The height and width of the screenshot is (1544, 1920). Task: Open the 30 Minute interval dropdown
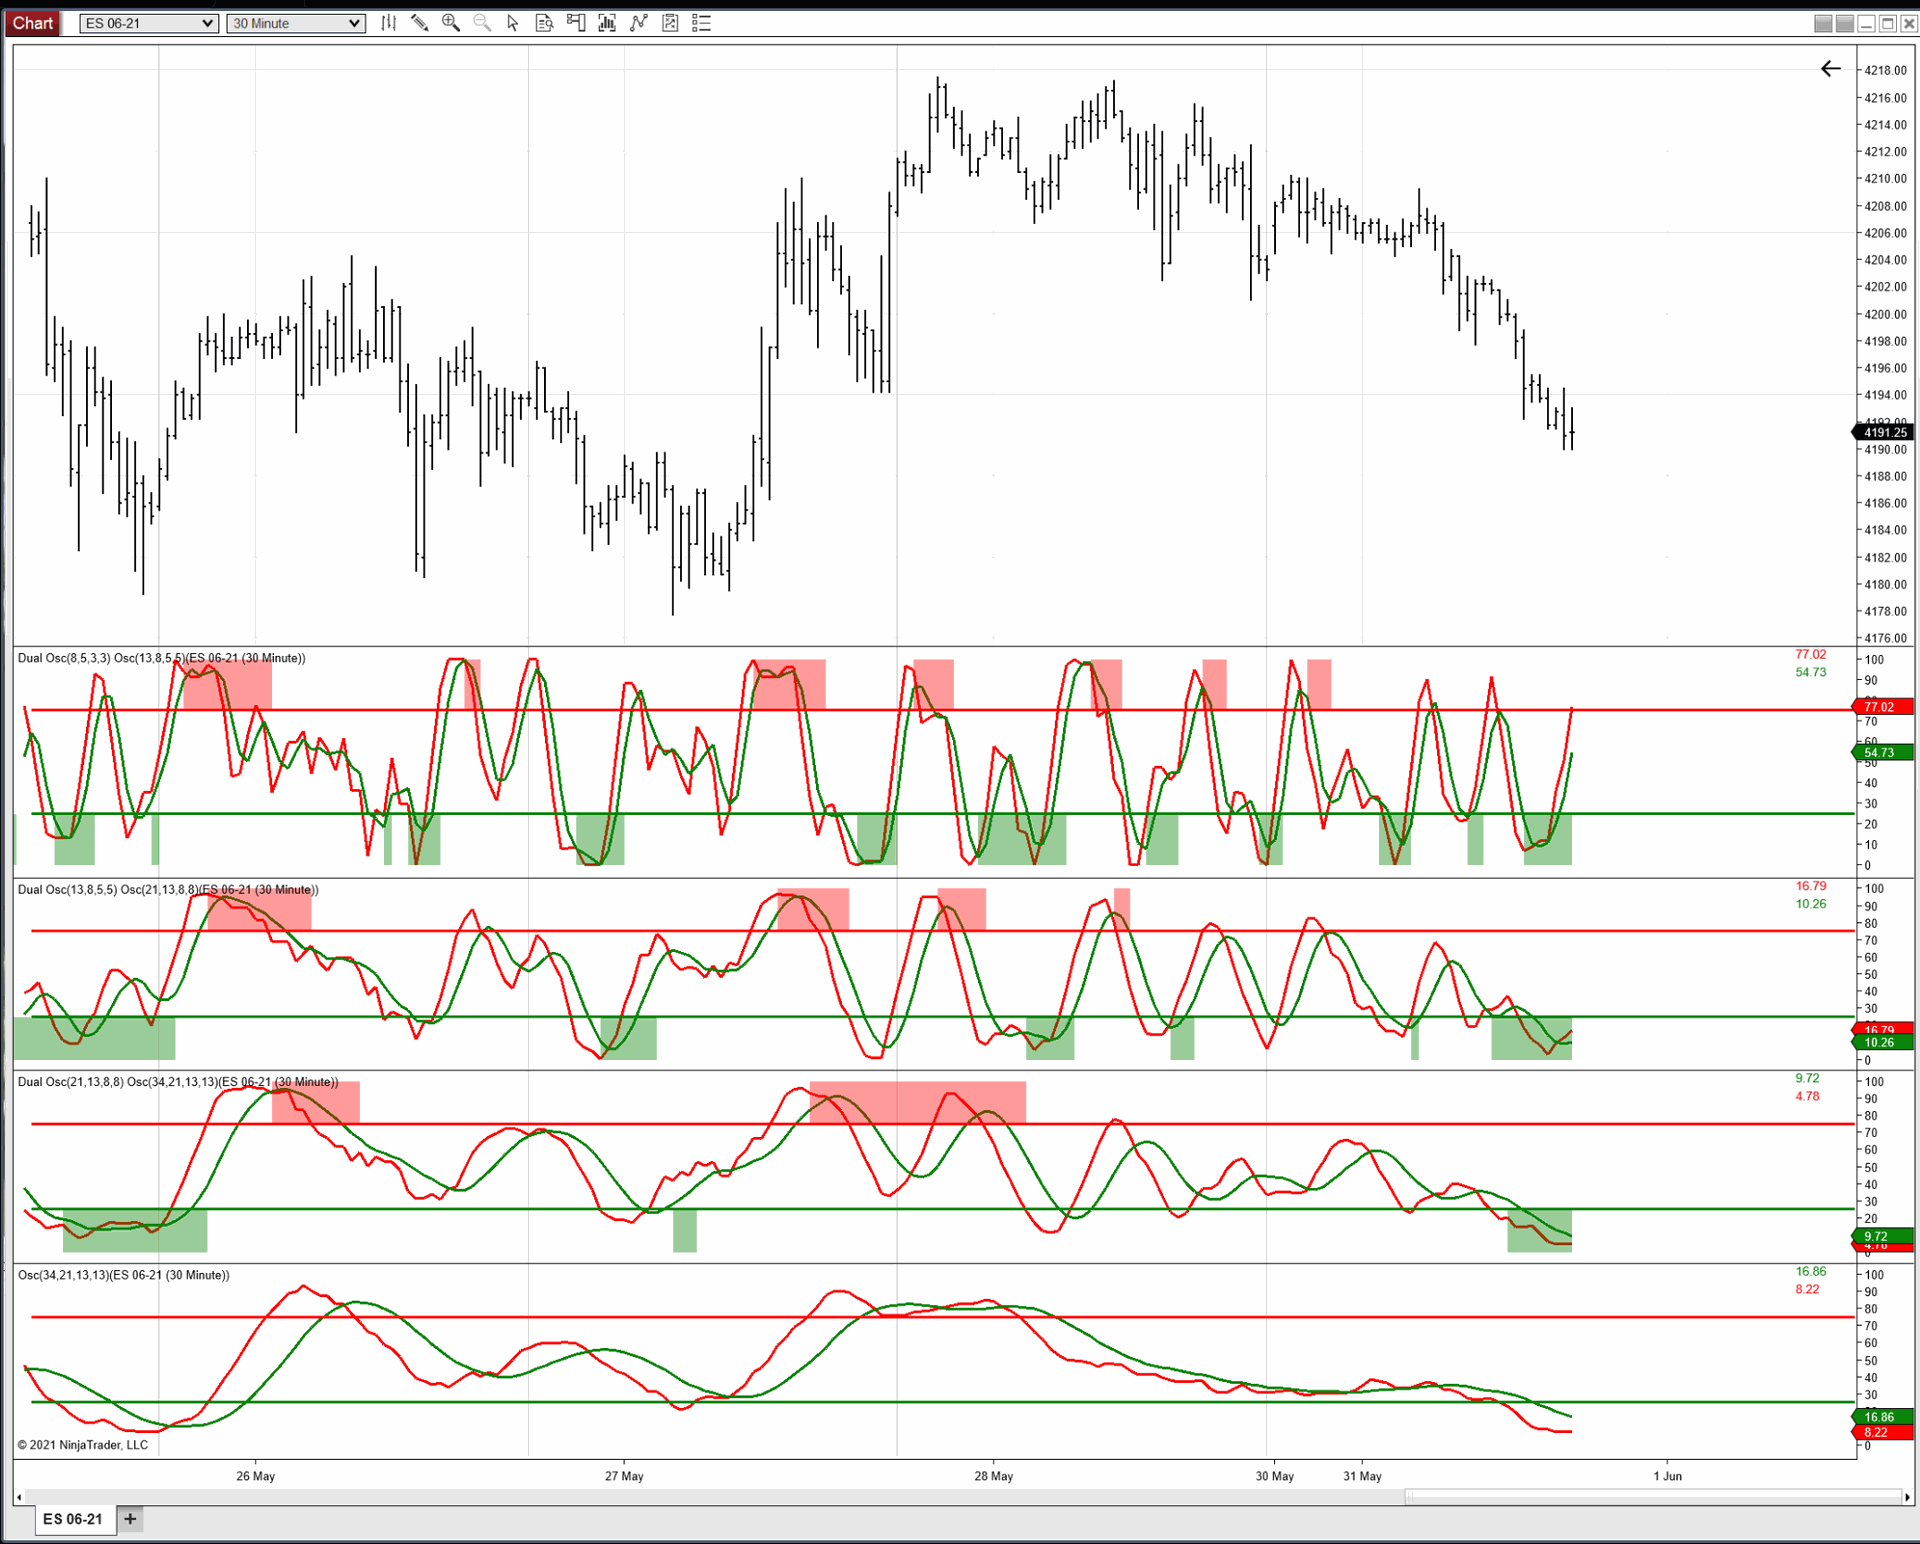click(295, 22)
